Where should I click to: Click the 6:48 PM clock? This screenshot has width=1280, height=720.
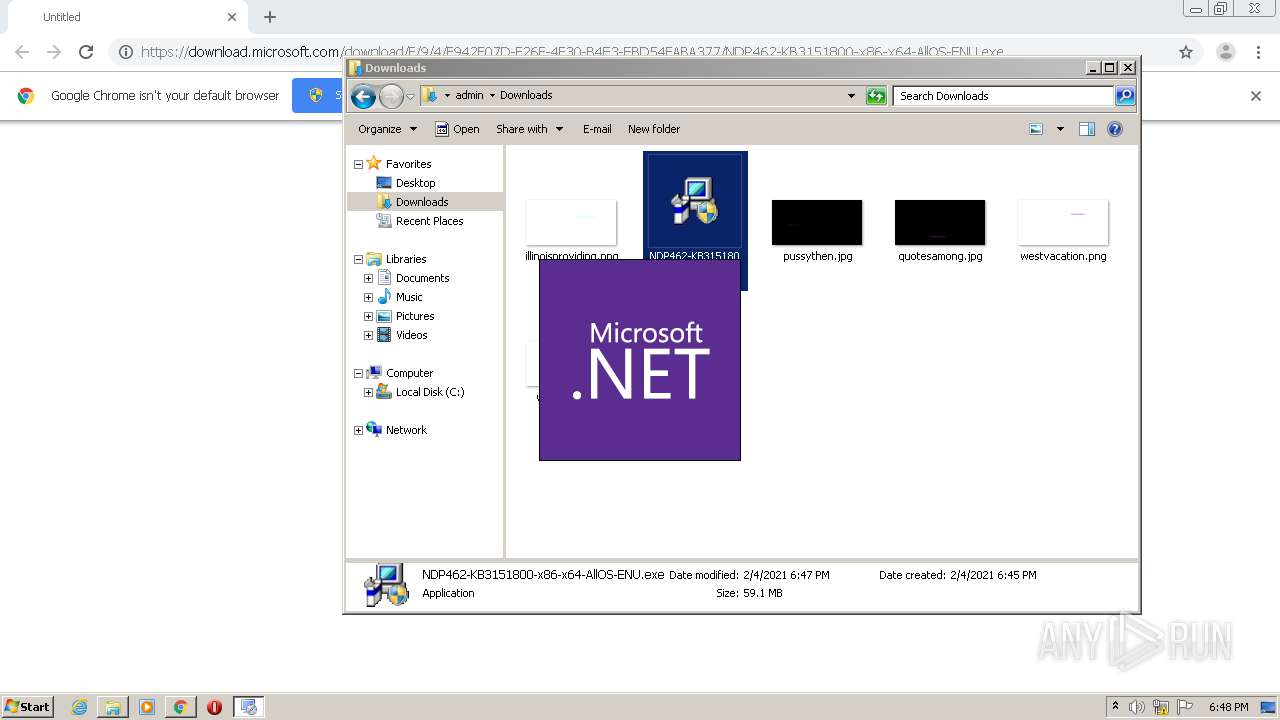coord(1228,707)
